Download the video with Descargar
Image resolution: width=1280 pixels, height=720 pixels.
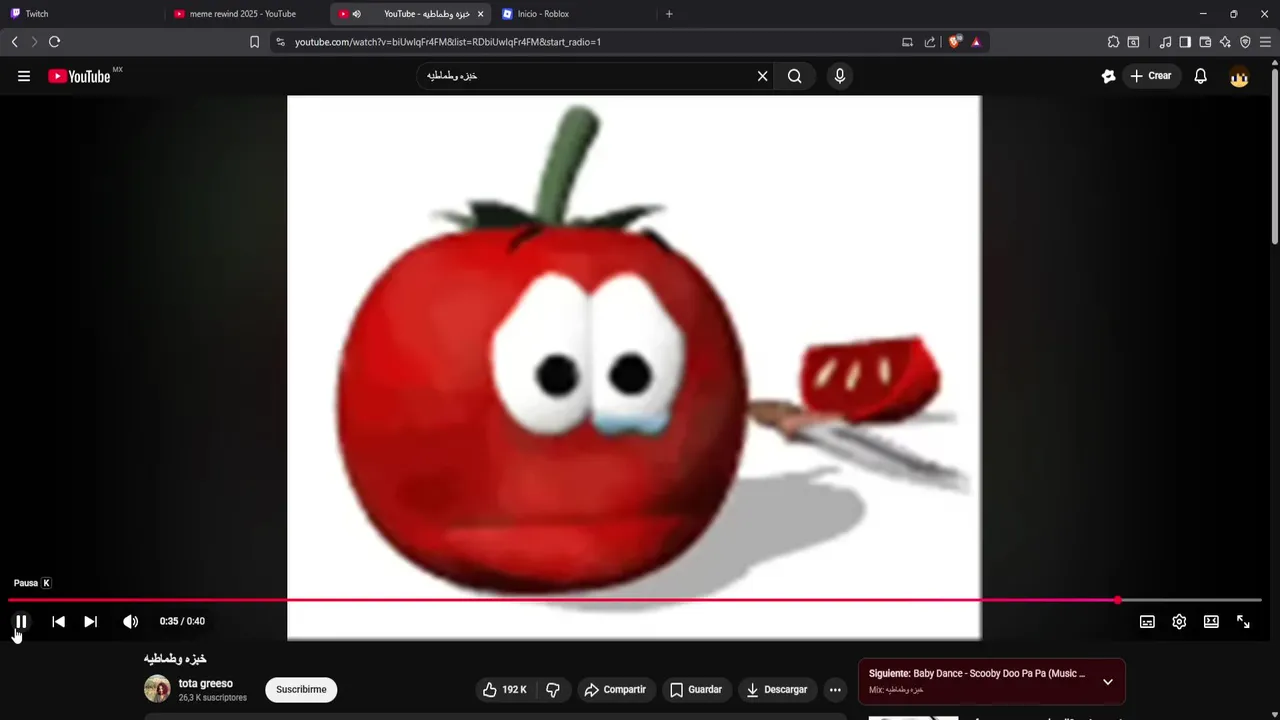tap(777, 689)
